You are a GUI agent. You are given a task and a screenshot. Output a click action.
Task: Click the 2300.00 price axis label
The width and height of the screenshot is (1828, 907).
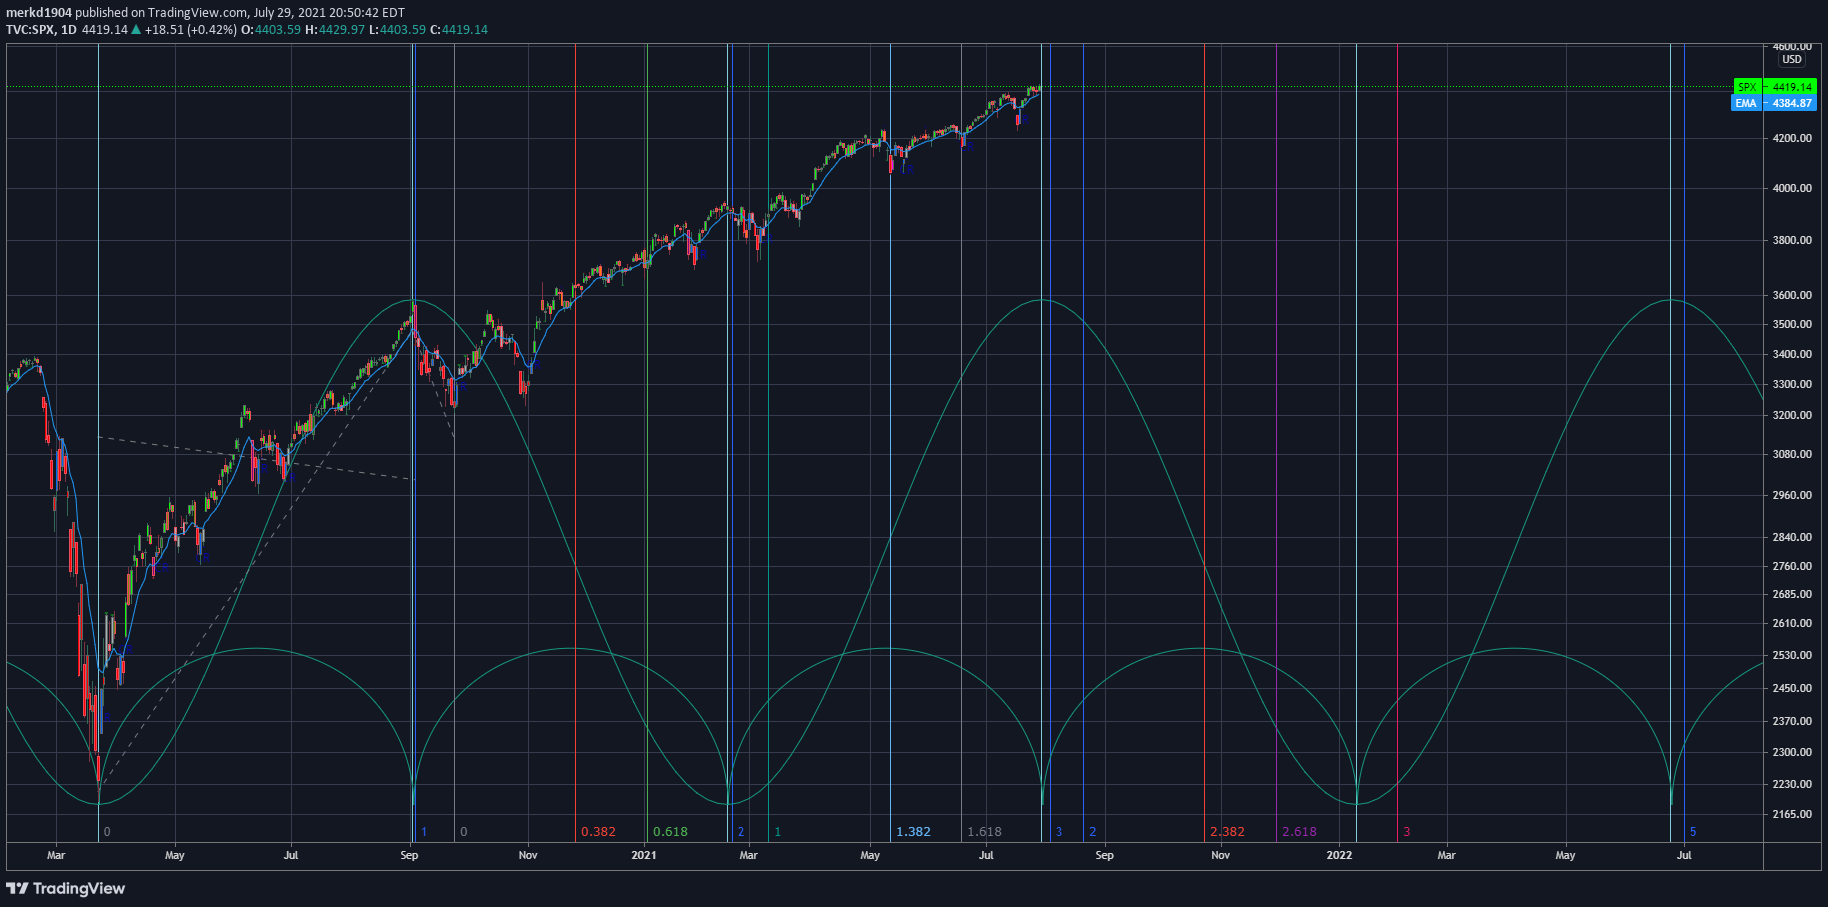(x=1792, y=752)
